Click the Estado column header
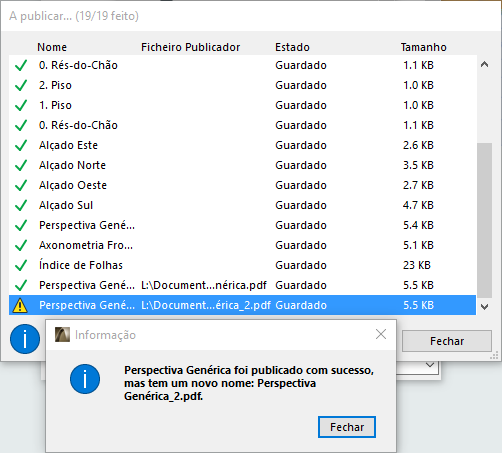Screen dimensions: 502x453 point(292,47)
